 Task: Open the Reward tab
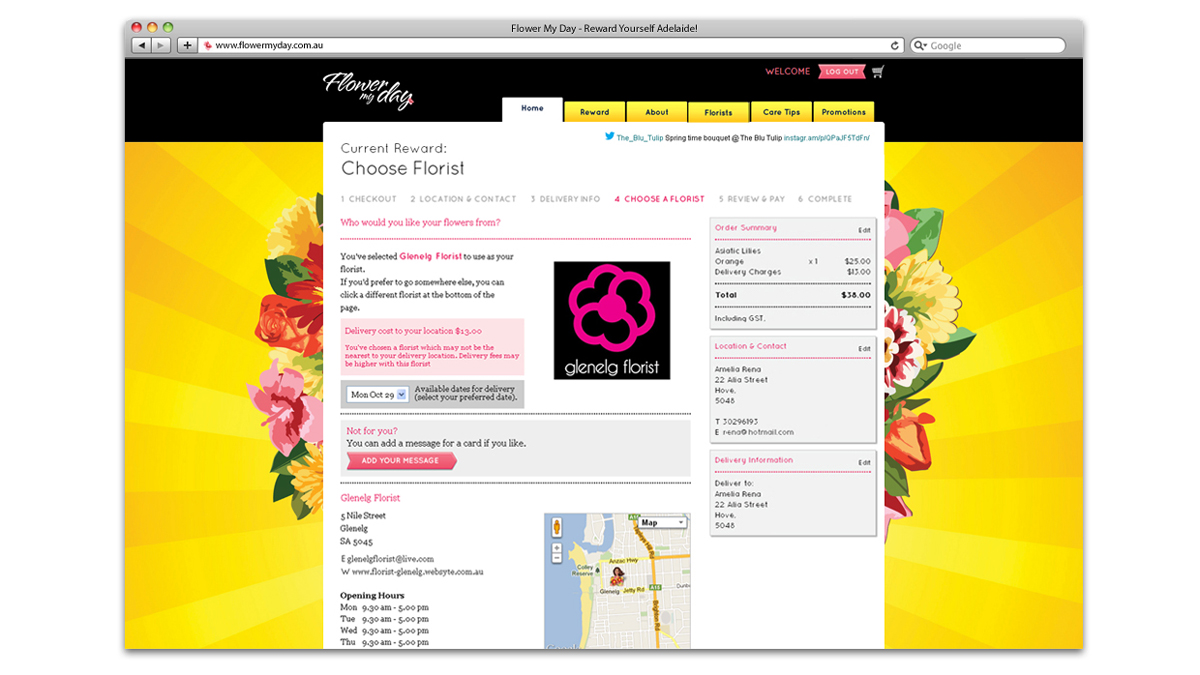coord(594,112)
